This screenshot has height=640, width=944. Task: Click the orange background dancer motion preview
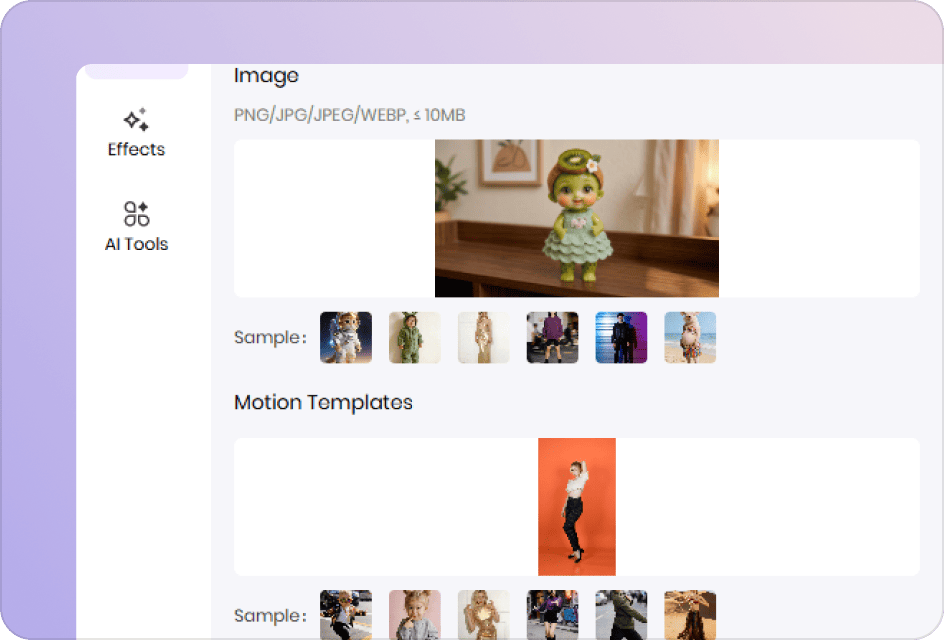(x=576, y=506)
